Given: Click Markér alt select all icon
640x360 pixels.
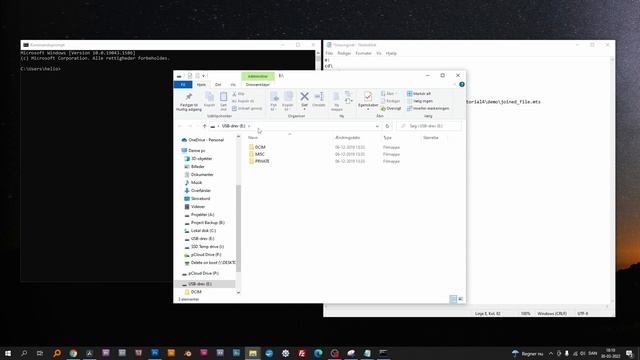Looking at the screenshot, I should click(x=409, y=94).
